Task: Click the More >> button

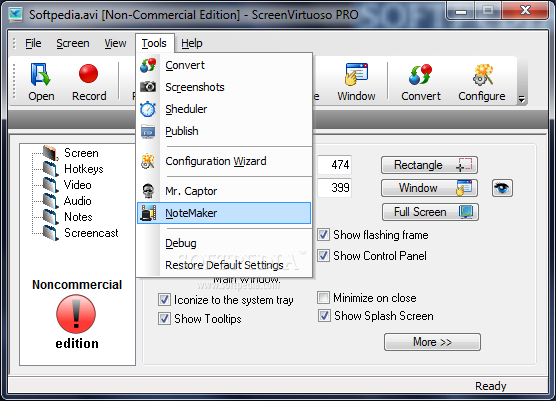Action: click(x=432, y=342)
